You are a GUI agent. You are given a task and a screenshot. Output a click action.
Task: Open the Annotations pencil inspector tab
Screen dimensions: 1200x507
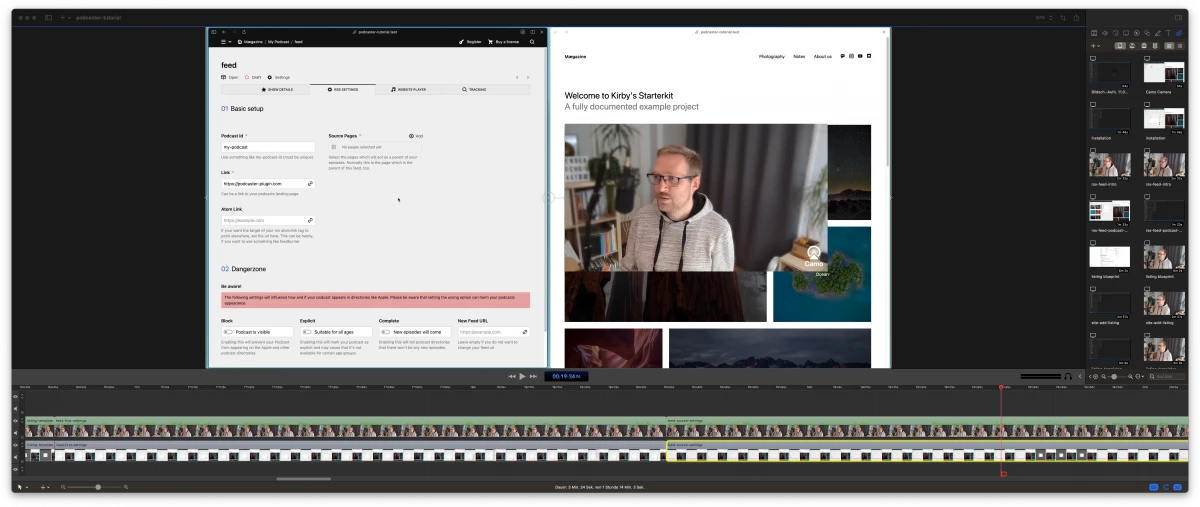pyautogui.click(x=1158, y=33)
